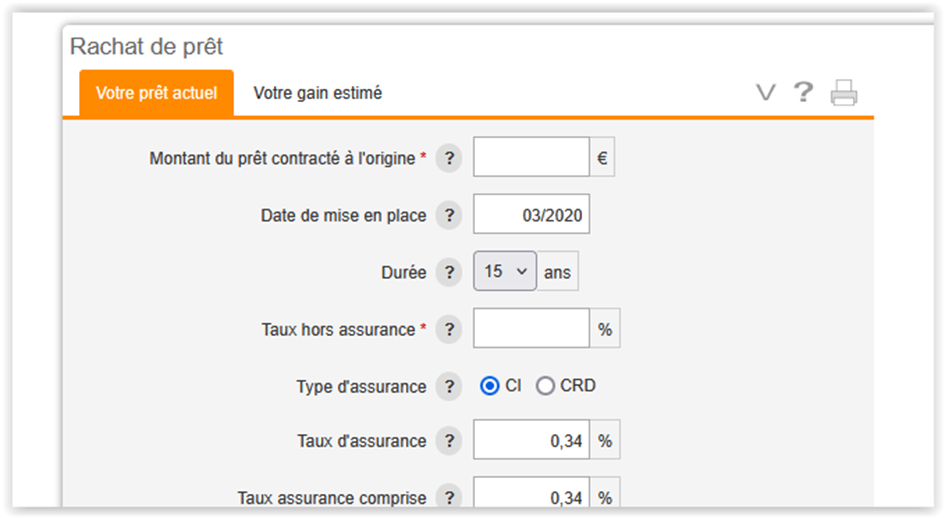Click the V collapse icon in header
The image size is (945, 518).
tap(766, 93)
